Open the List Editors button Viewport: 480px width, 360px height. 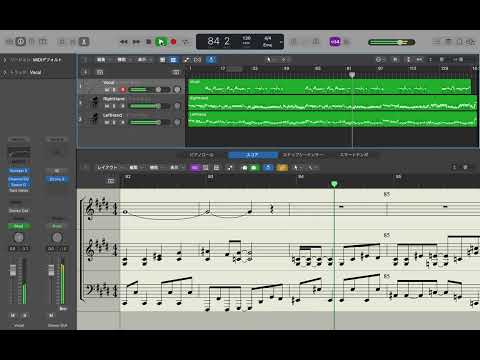436,42
